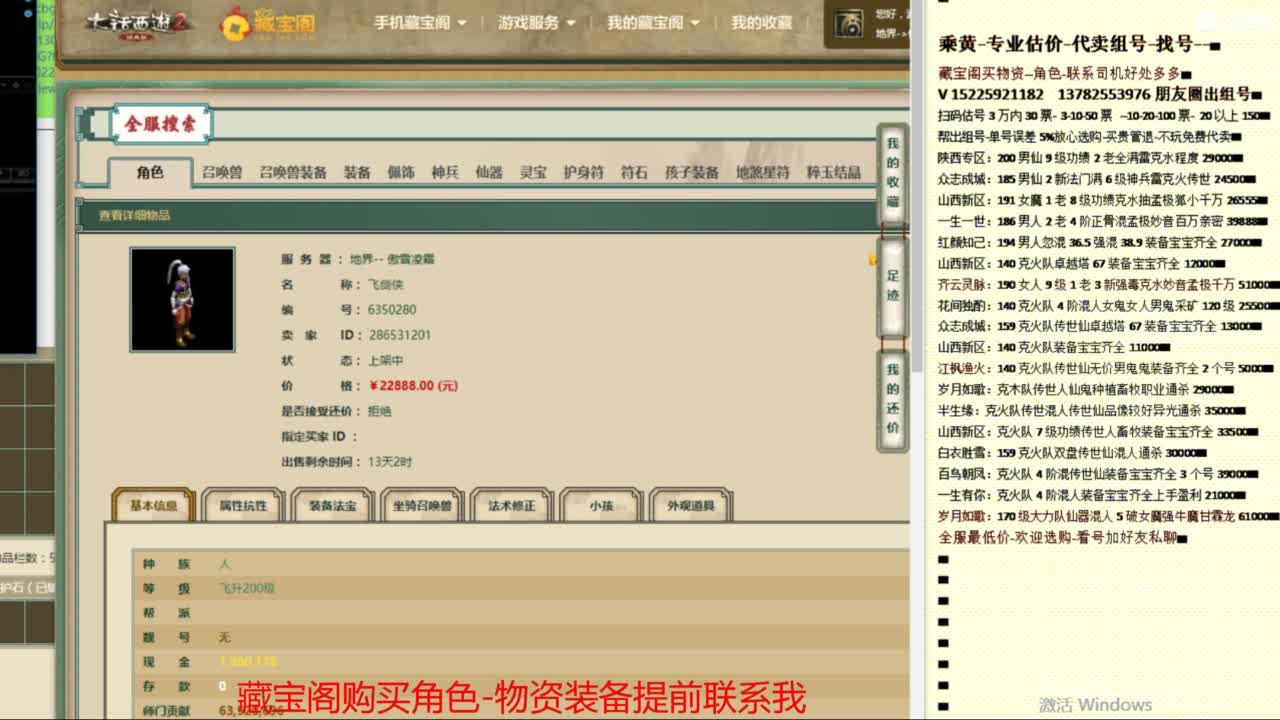Image resolution: width=1280 pixels, height=720 pixels.
Task: Open the 神兵 category tab
Action: [445, 172]
